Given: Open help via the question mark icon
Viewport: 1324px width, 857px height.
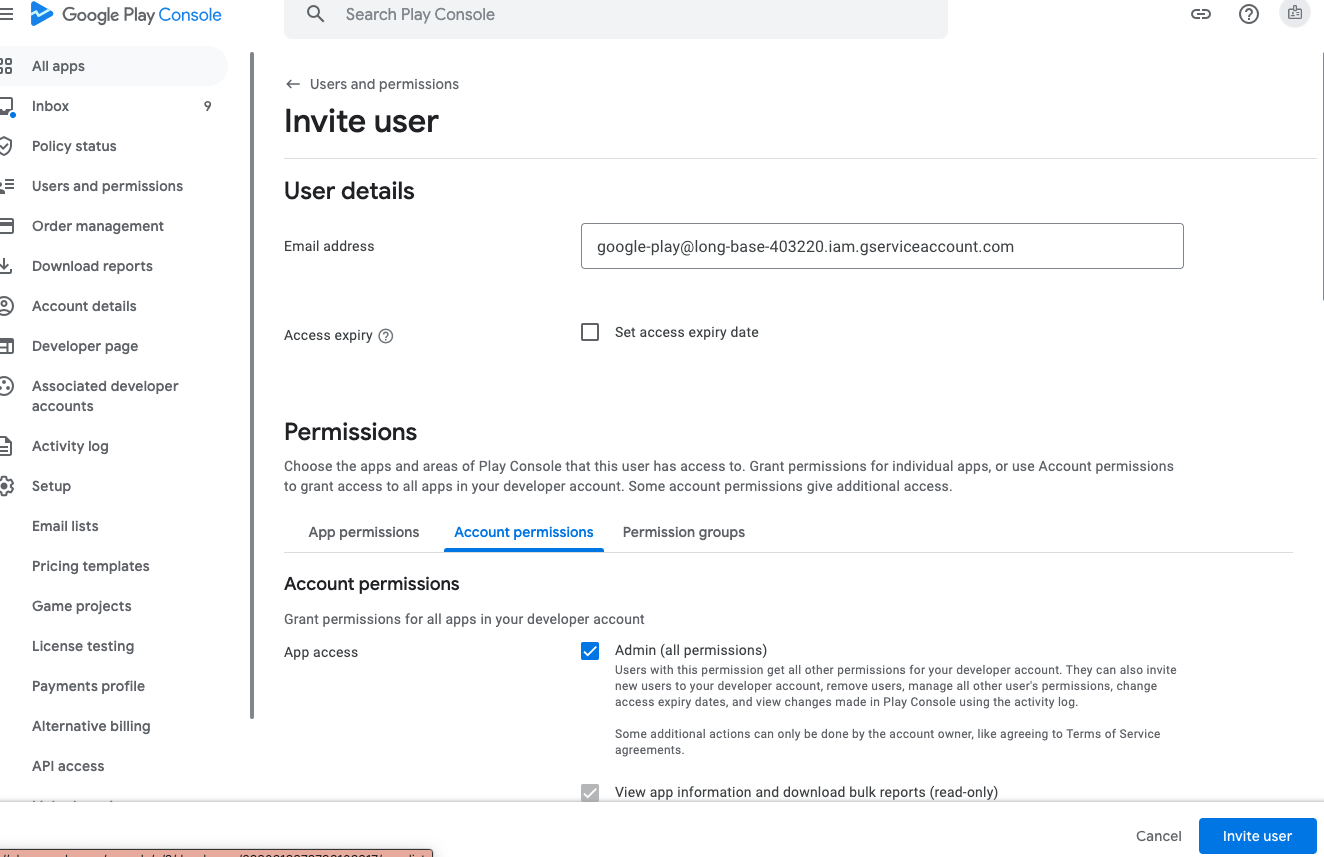Looking at the screenshot, I should [1248, 14].
